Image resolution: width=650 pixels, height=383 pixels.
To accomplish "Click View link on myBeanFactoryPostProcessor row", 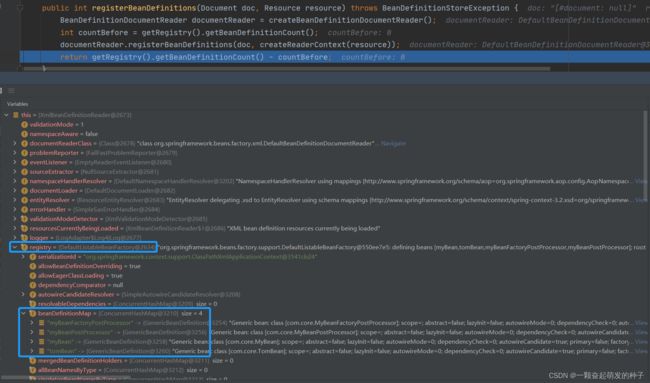I will (x=641, y=323).
